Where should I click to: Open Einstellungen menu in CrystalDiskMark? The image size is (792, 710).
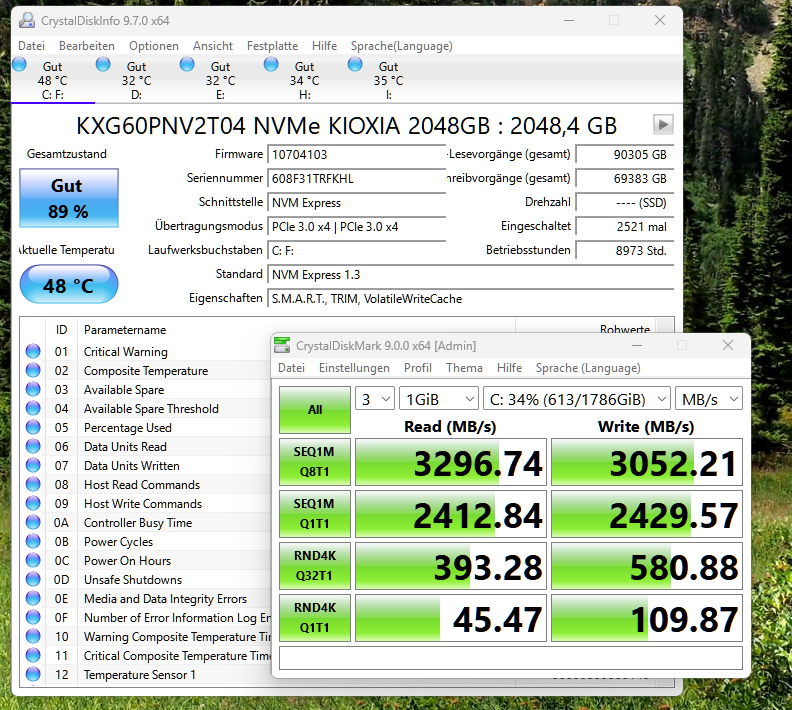pyautogui.click(x=354, y=368)
